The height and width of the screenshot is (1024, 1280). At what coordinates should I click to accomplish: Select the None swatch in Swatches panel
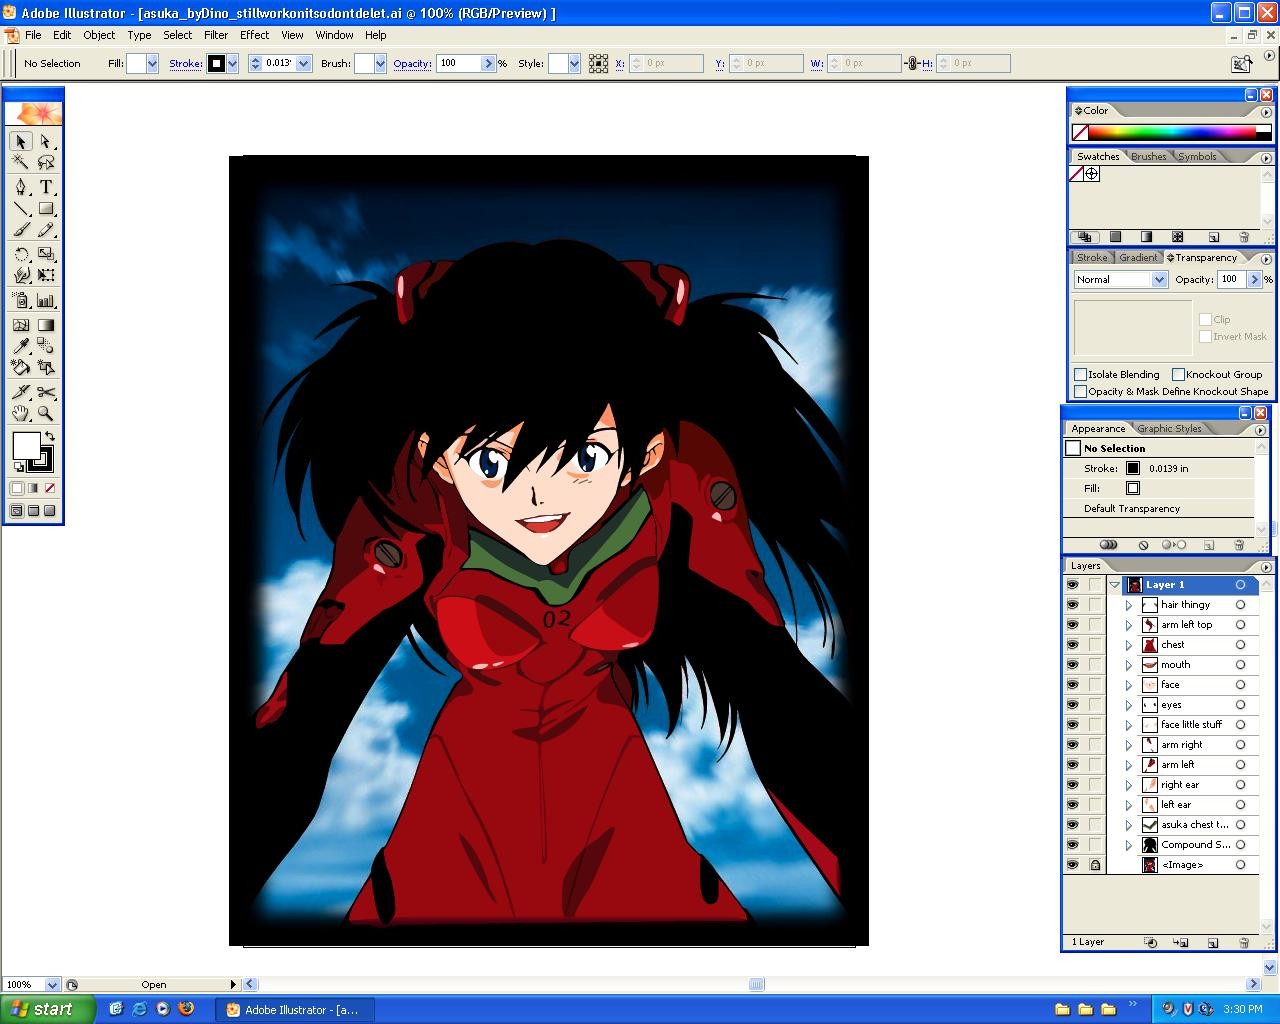[1077, 174]
